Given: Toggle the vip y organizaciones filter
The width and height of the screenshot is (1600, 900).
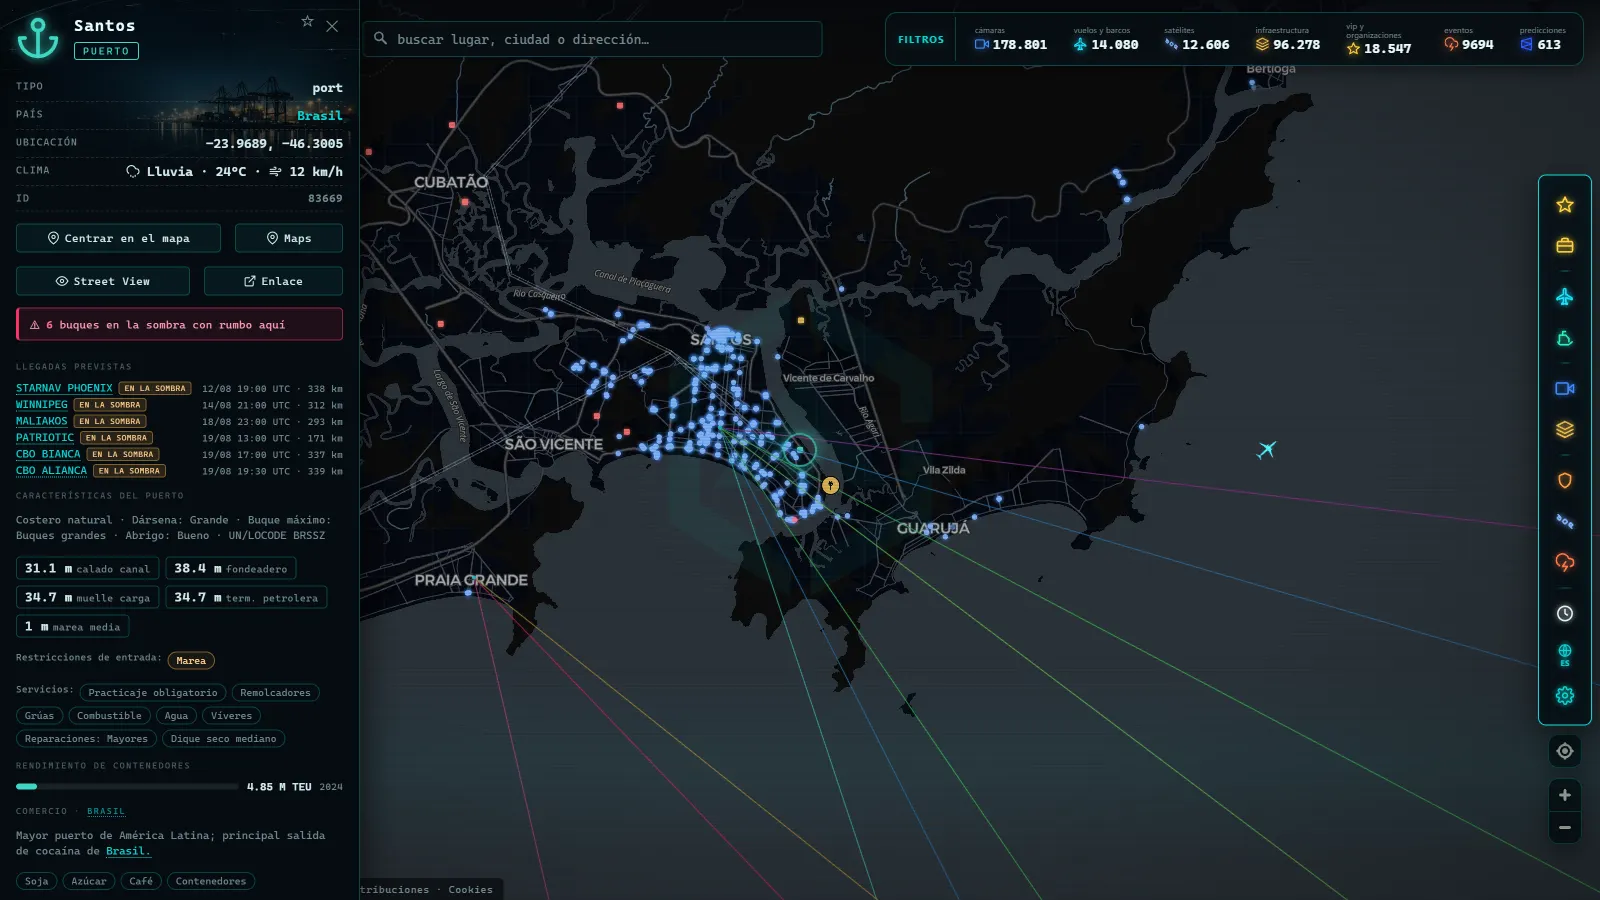Looking at the screenshot, I should [x=1379, y=40].
